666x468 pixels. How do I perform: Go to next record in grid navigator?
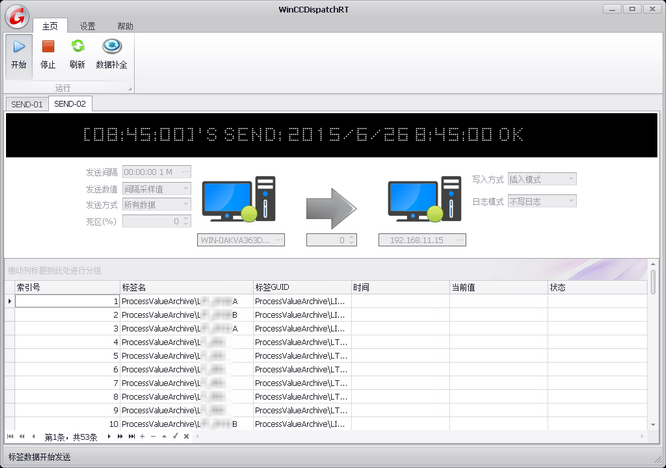pos(109,436)
